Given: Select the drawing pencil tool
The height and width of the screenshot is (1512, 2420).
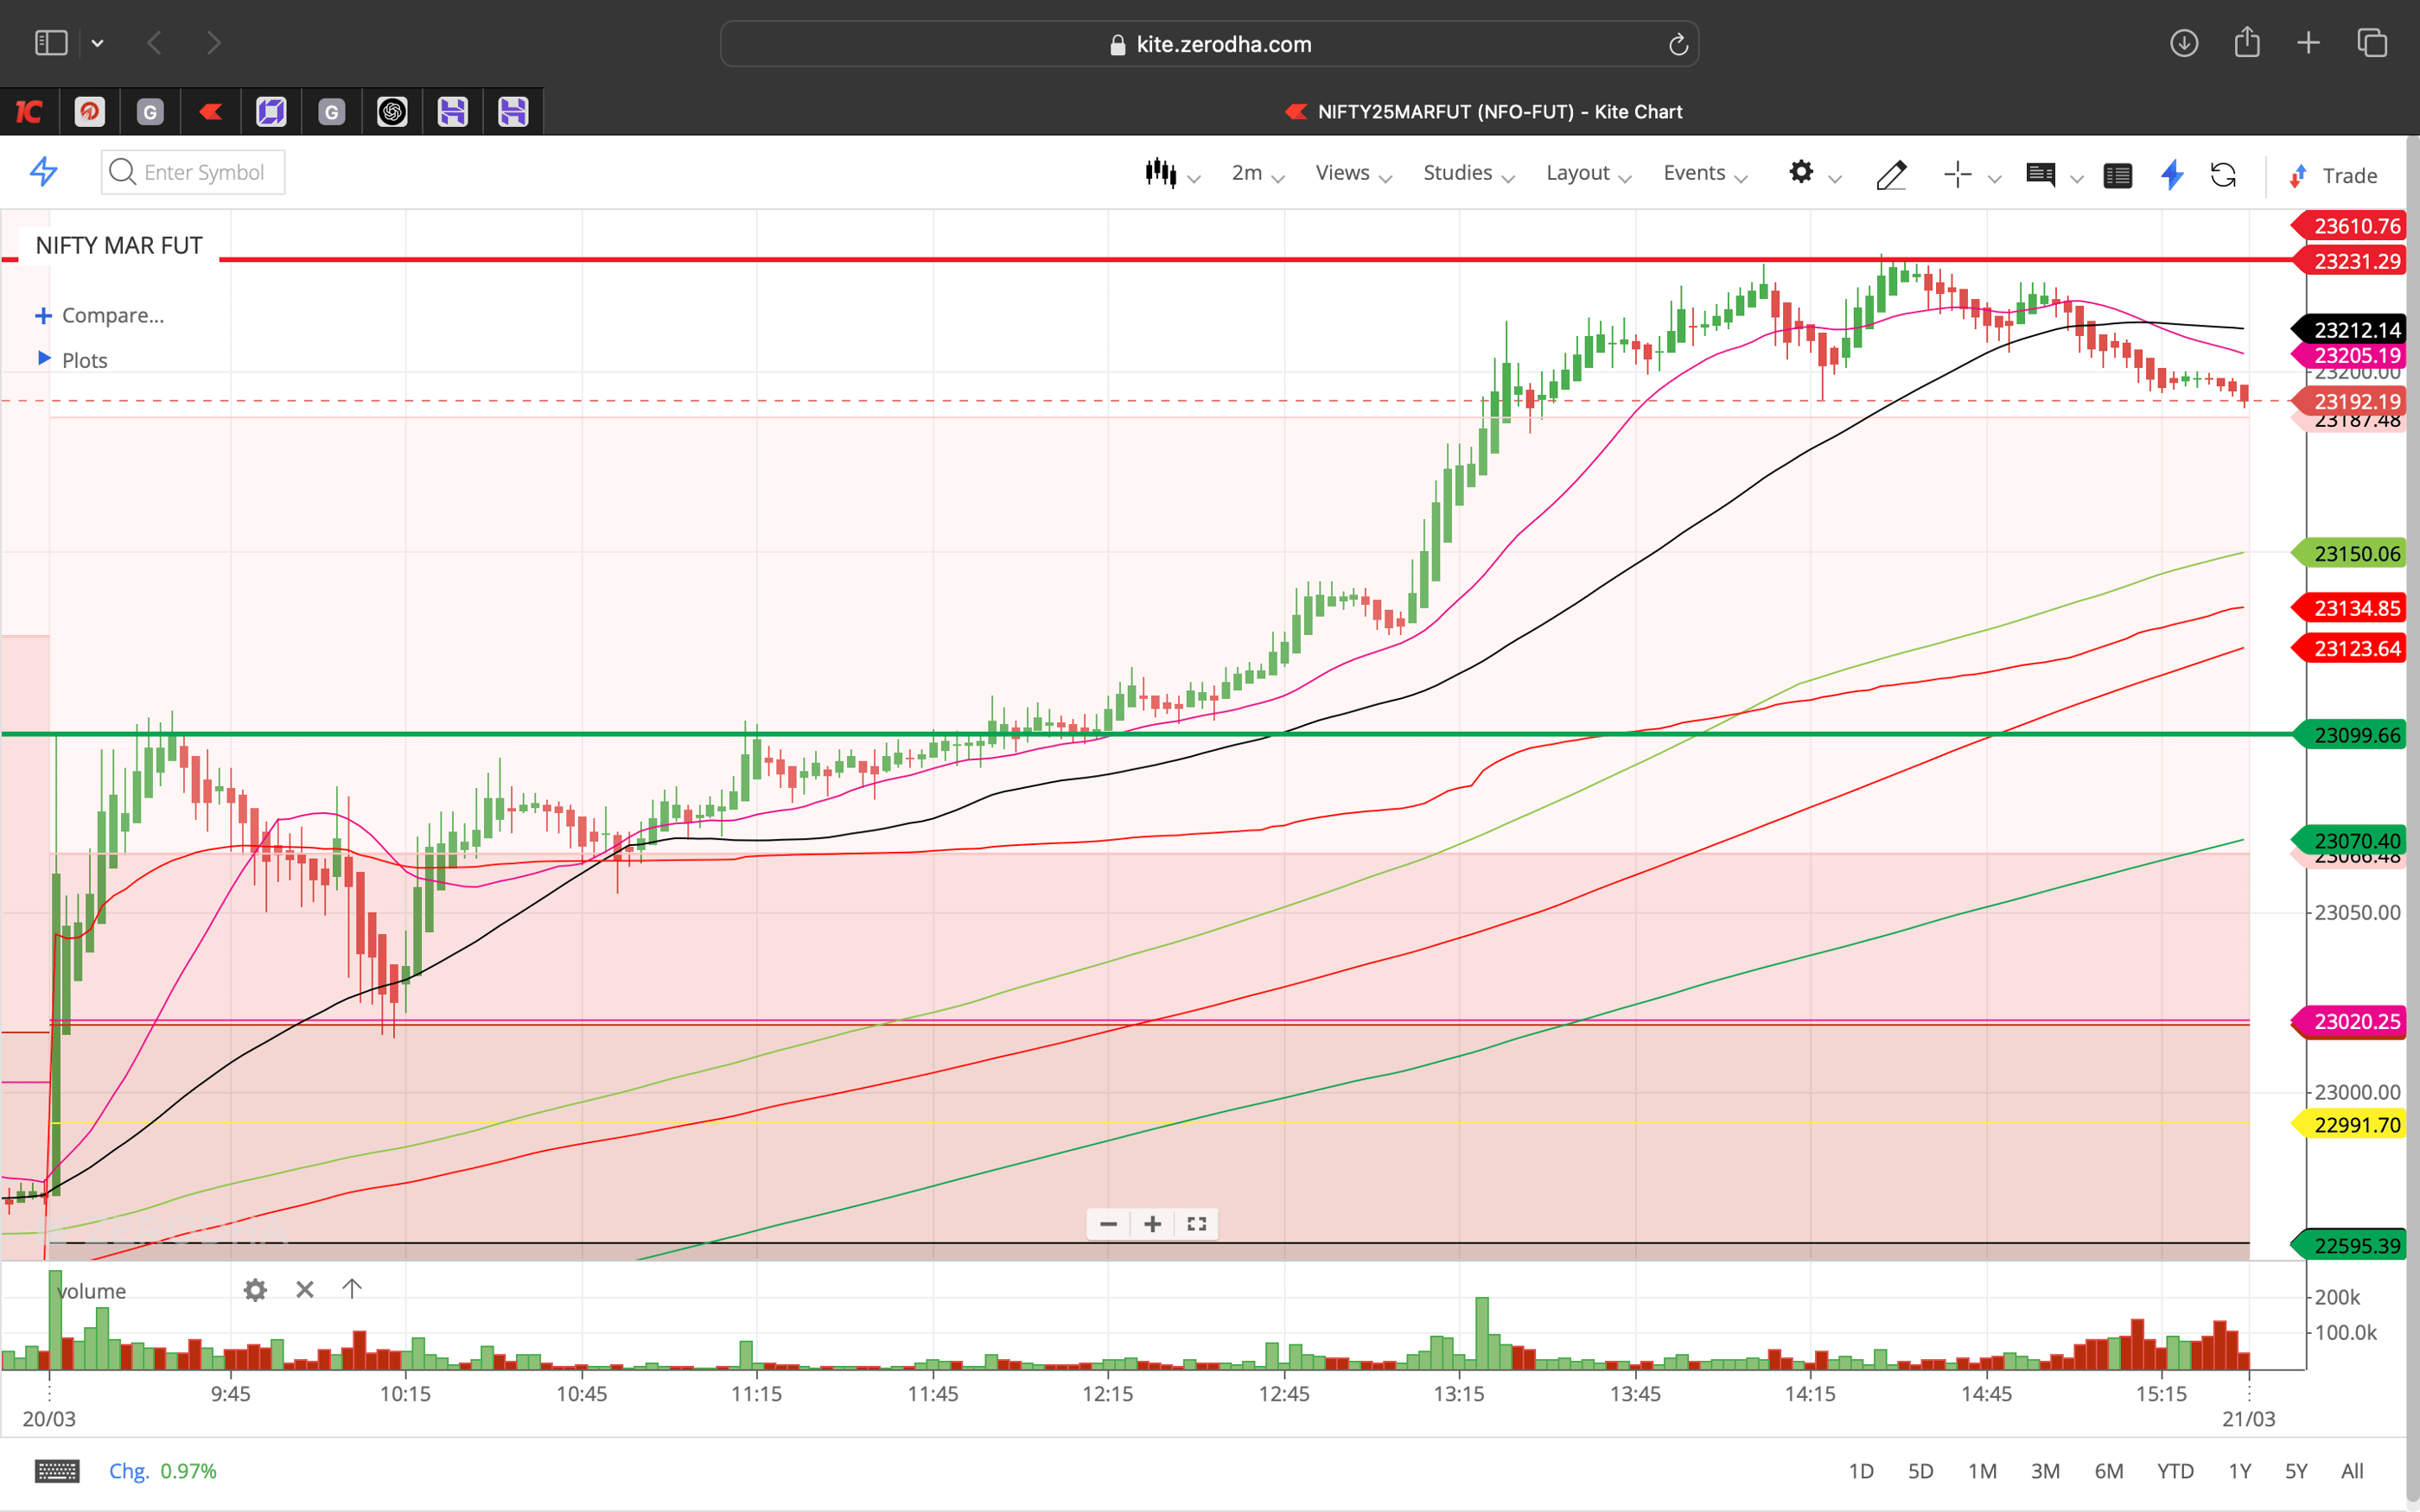Looking at the screenshot, I should click(1891, 174).
